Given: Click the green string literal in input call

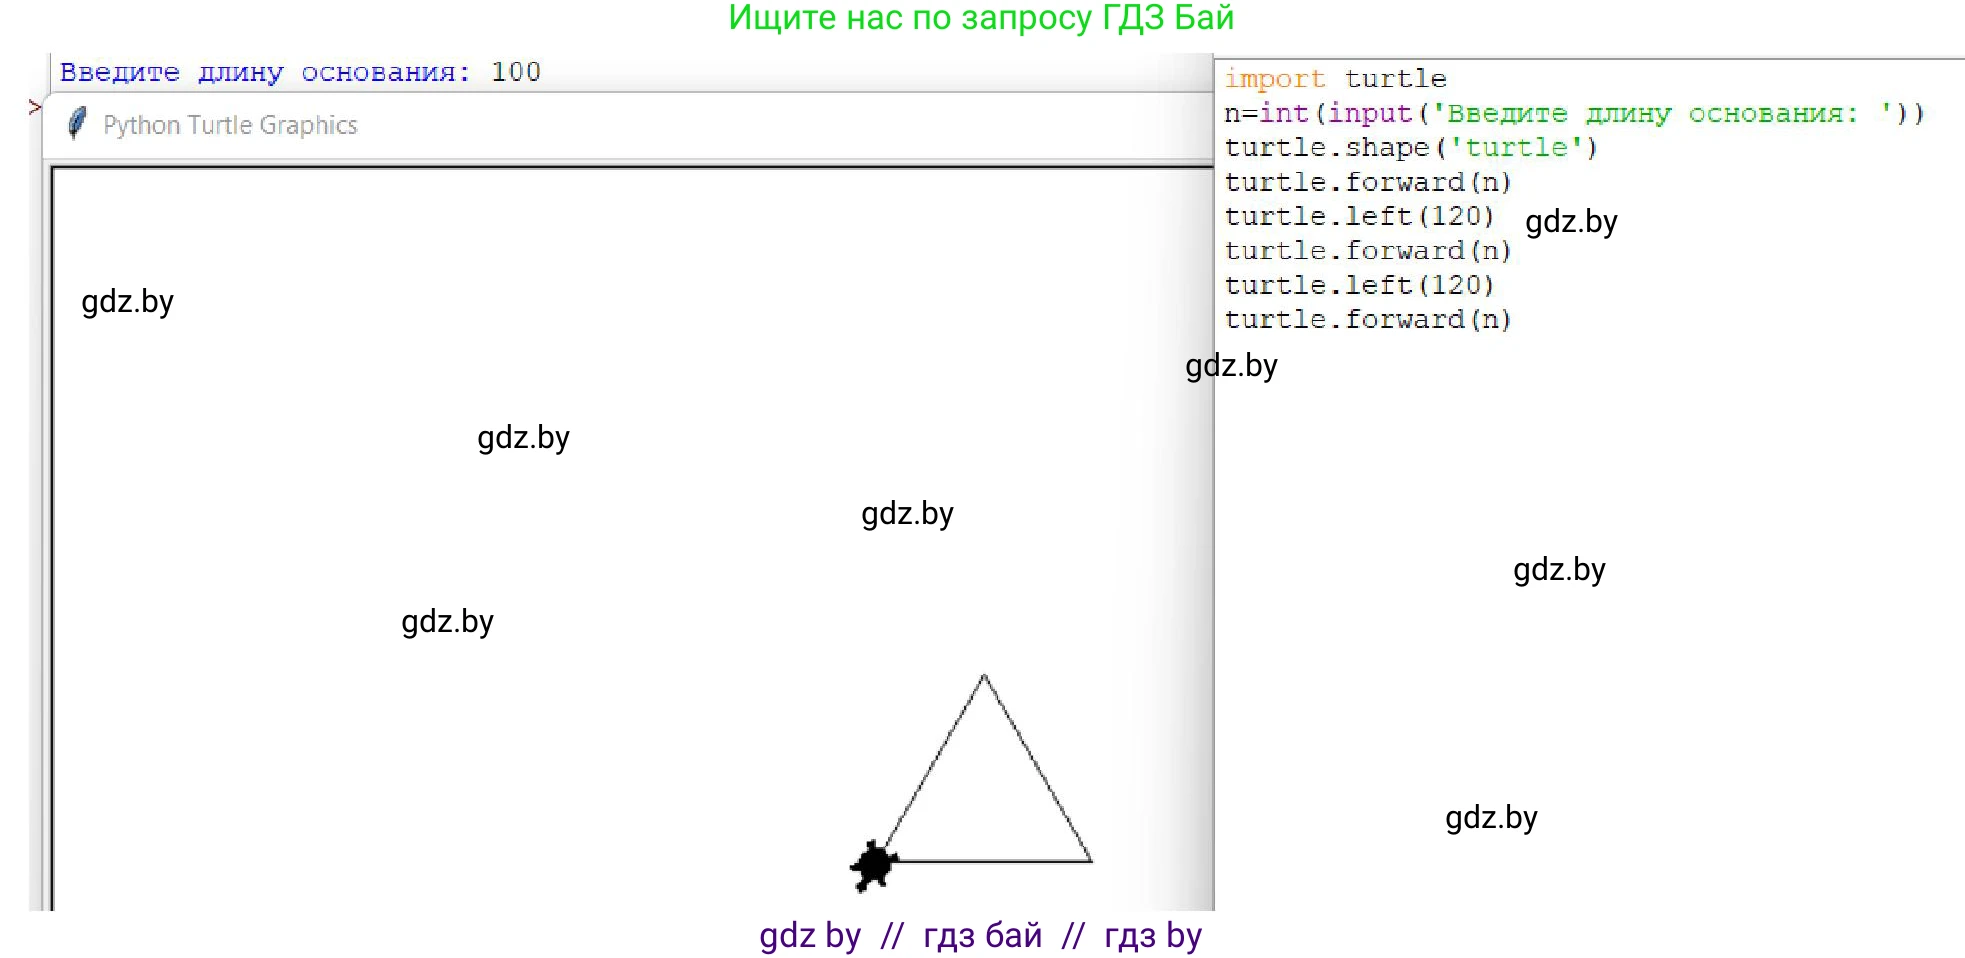Looking at the screenshot, I should [x=1663, y=114].
